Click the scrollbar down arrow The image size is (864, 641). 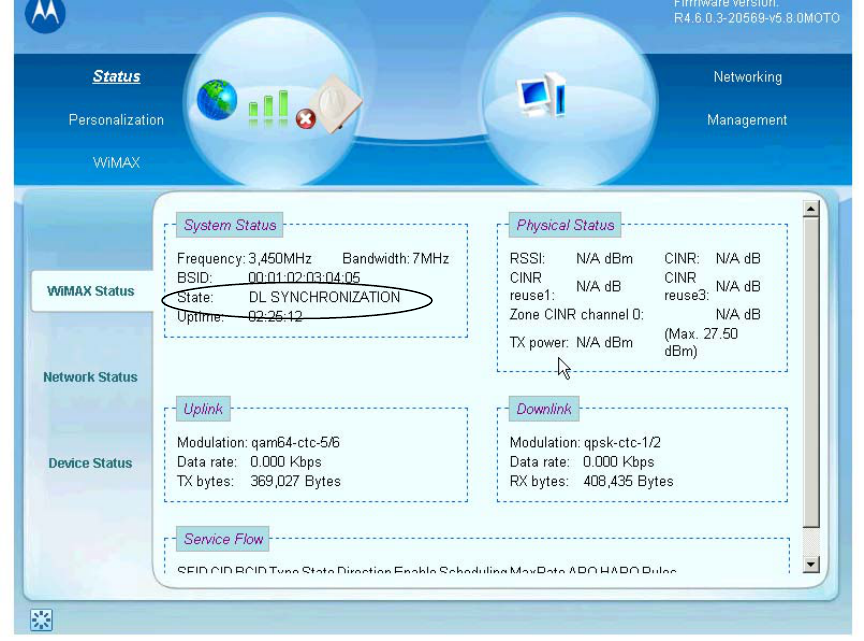(811, 564)
